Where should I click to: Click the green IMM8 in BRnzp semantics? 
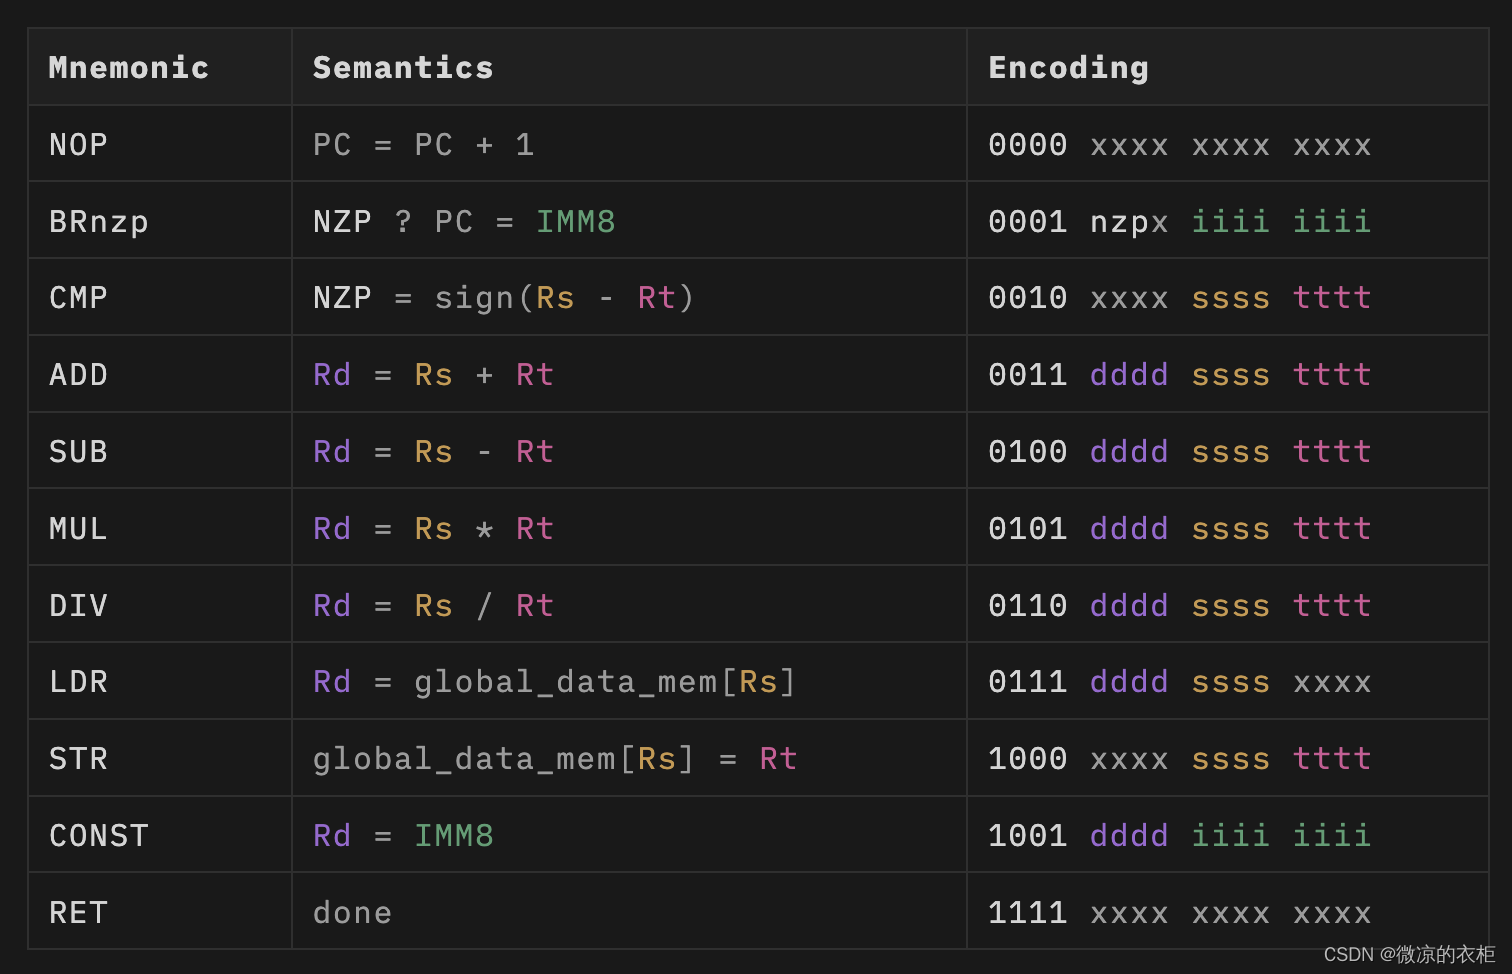pyautogui.click(x=575, y=222)
